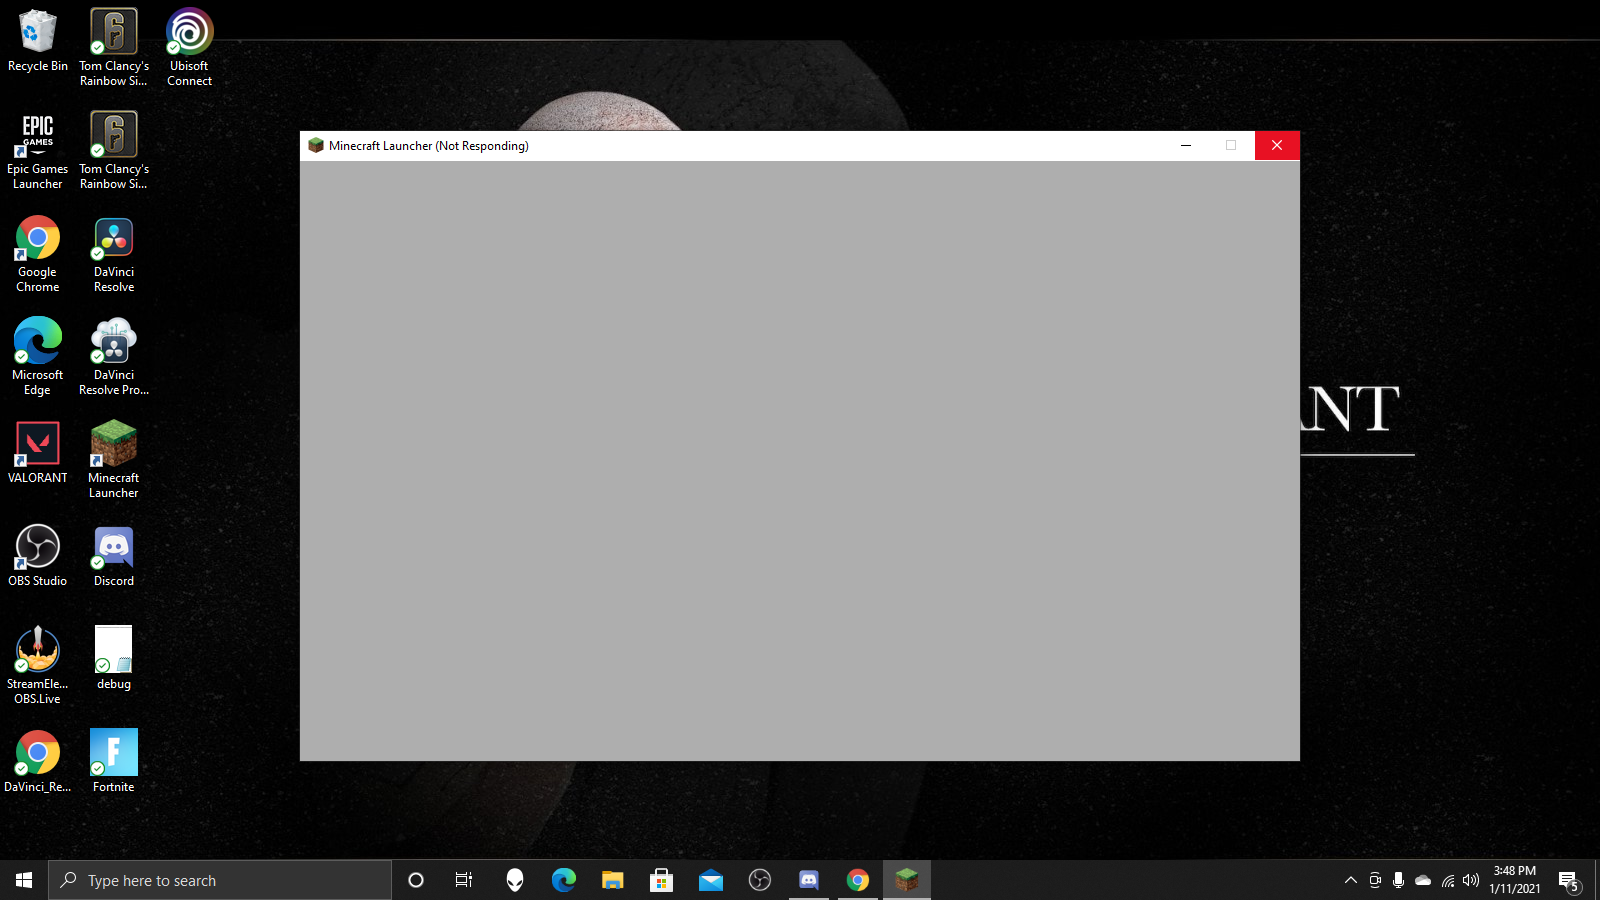Click the Minecraft Launcher taskbar button
This screenshot has height=900, width=1600.
[x=907, y=880]
